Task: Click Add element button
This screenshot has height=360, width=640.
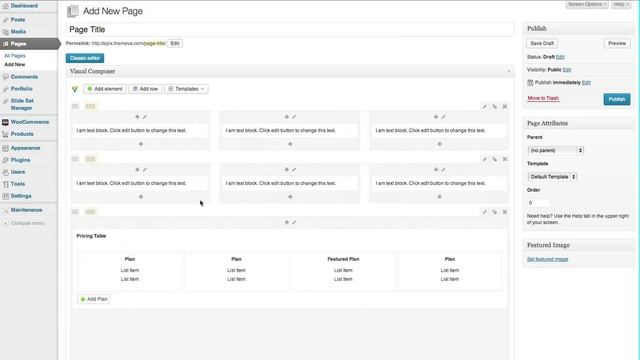Action: 105,89
